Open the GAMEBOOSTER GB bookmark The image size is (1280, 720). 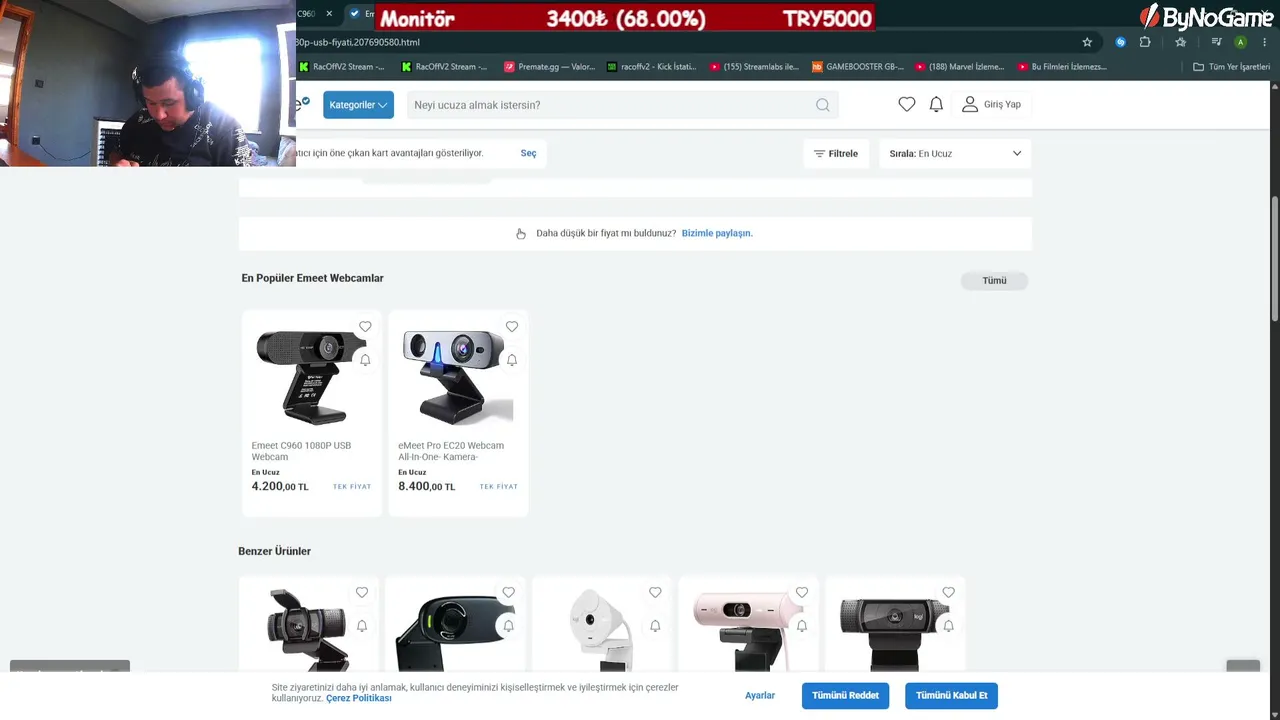[858, 67]
